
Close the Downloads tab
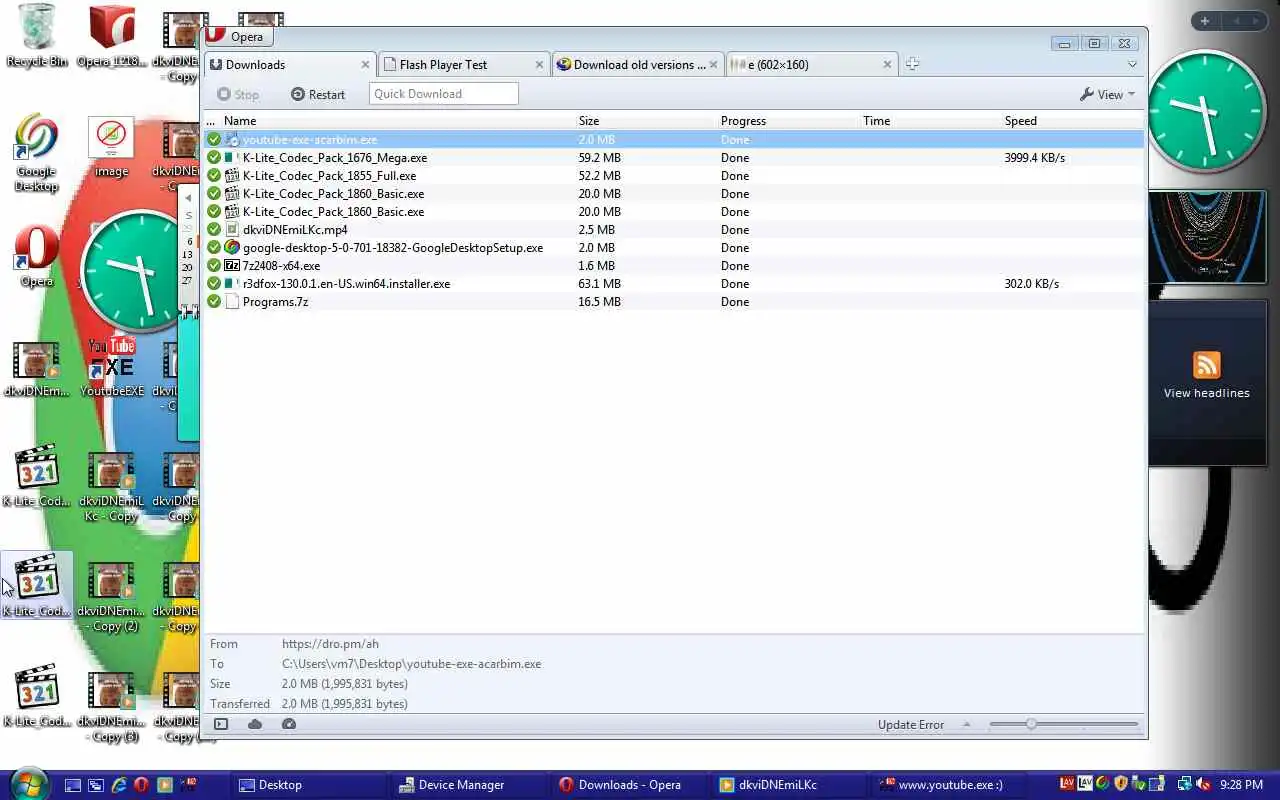[x=365, y=65]
